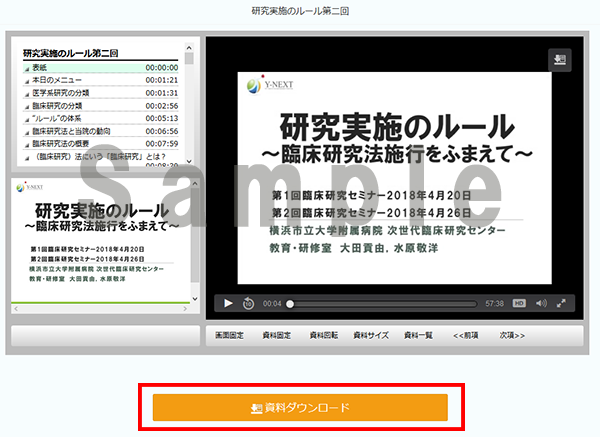
Task: Toggle 資料固定 option
Action: click(x=277, y=335)
